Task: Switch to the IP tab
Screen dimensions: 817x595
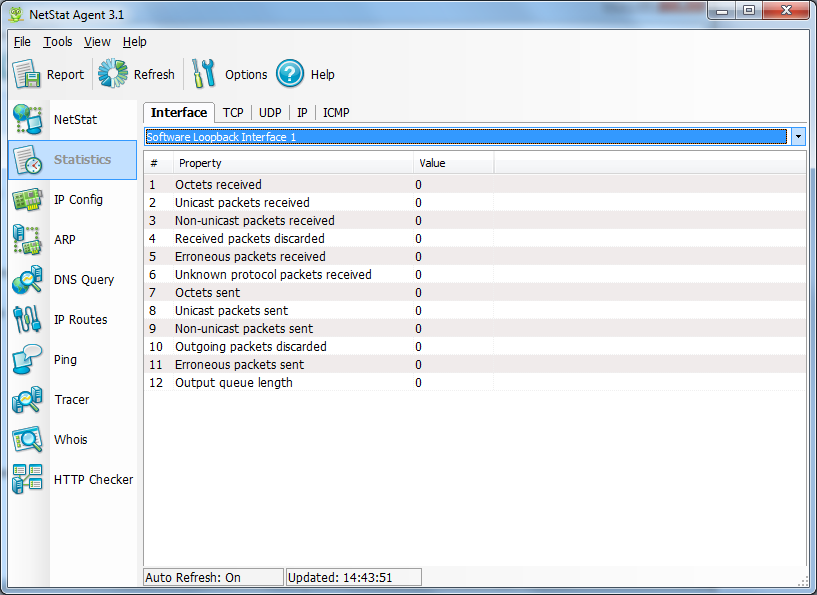Action: click(x=302, y=113)
